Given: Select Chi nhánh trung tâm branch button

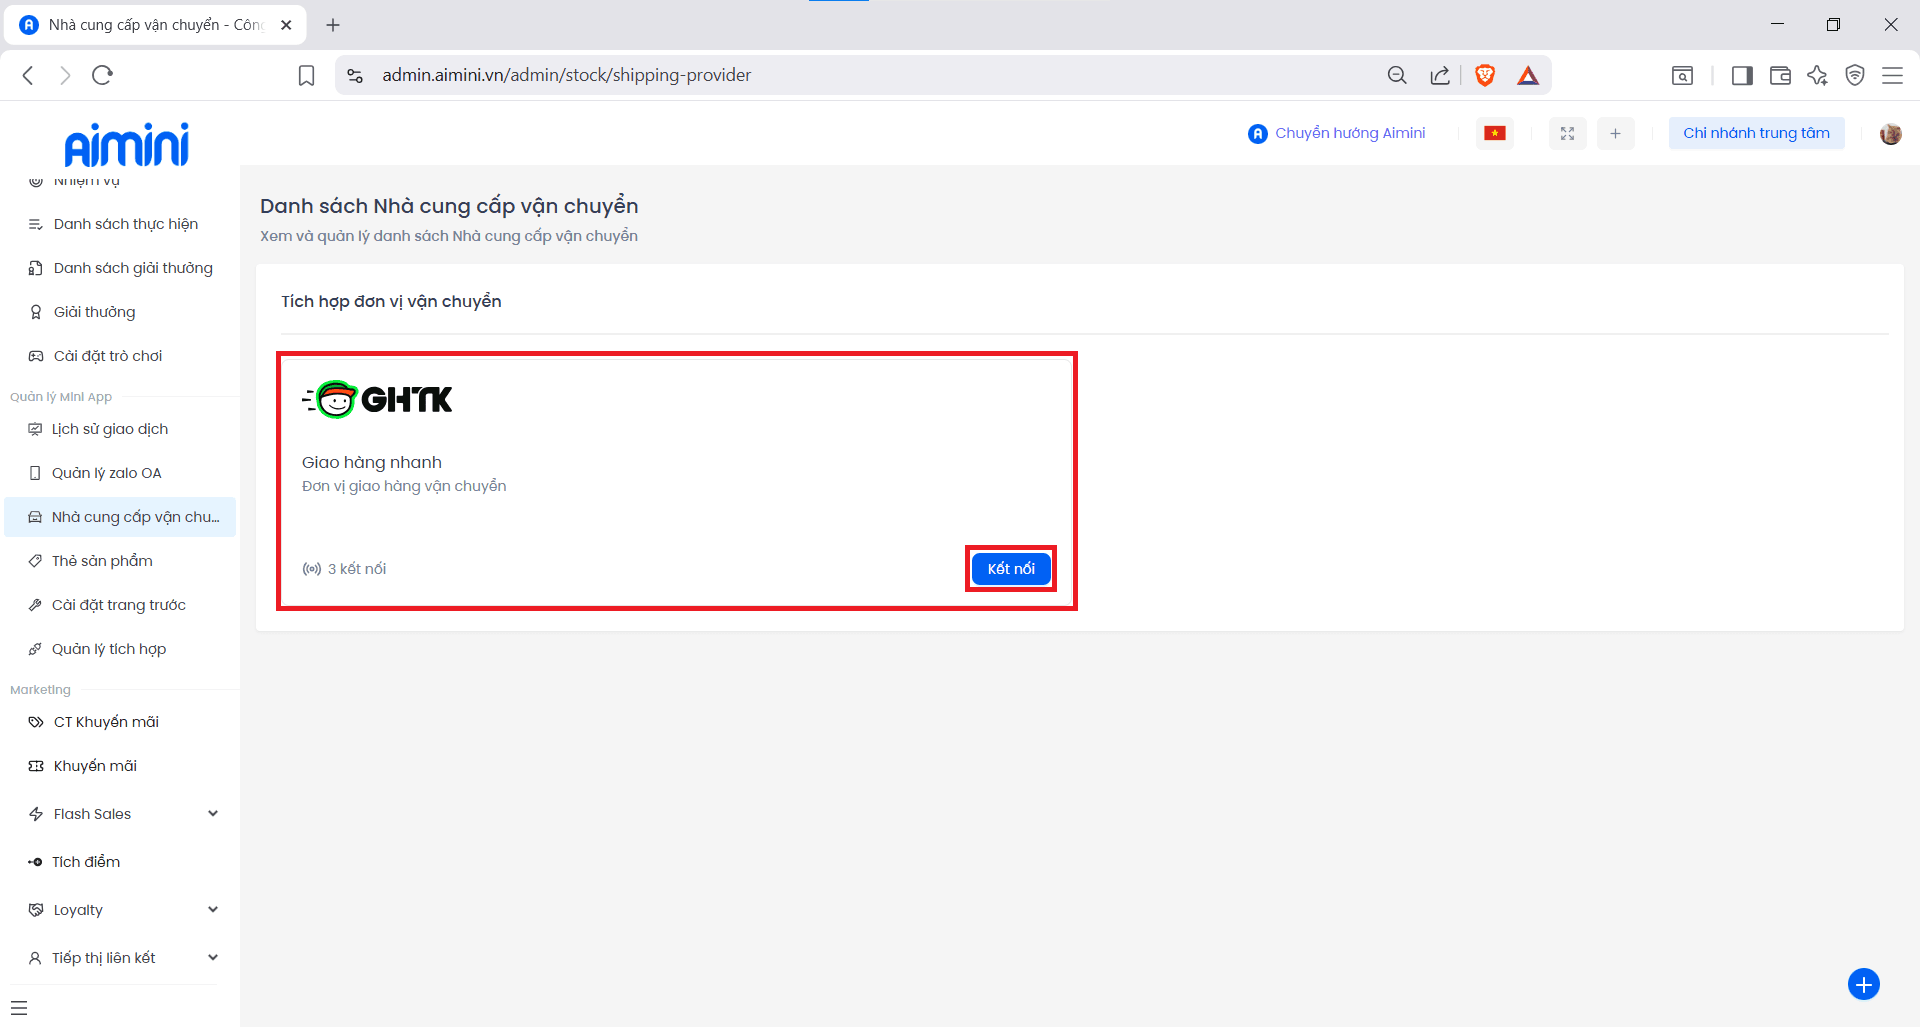Looking at the screenshot, I should click(1756, 133).
